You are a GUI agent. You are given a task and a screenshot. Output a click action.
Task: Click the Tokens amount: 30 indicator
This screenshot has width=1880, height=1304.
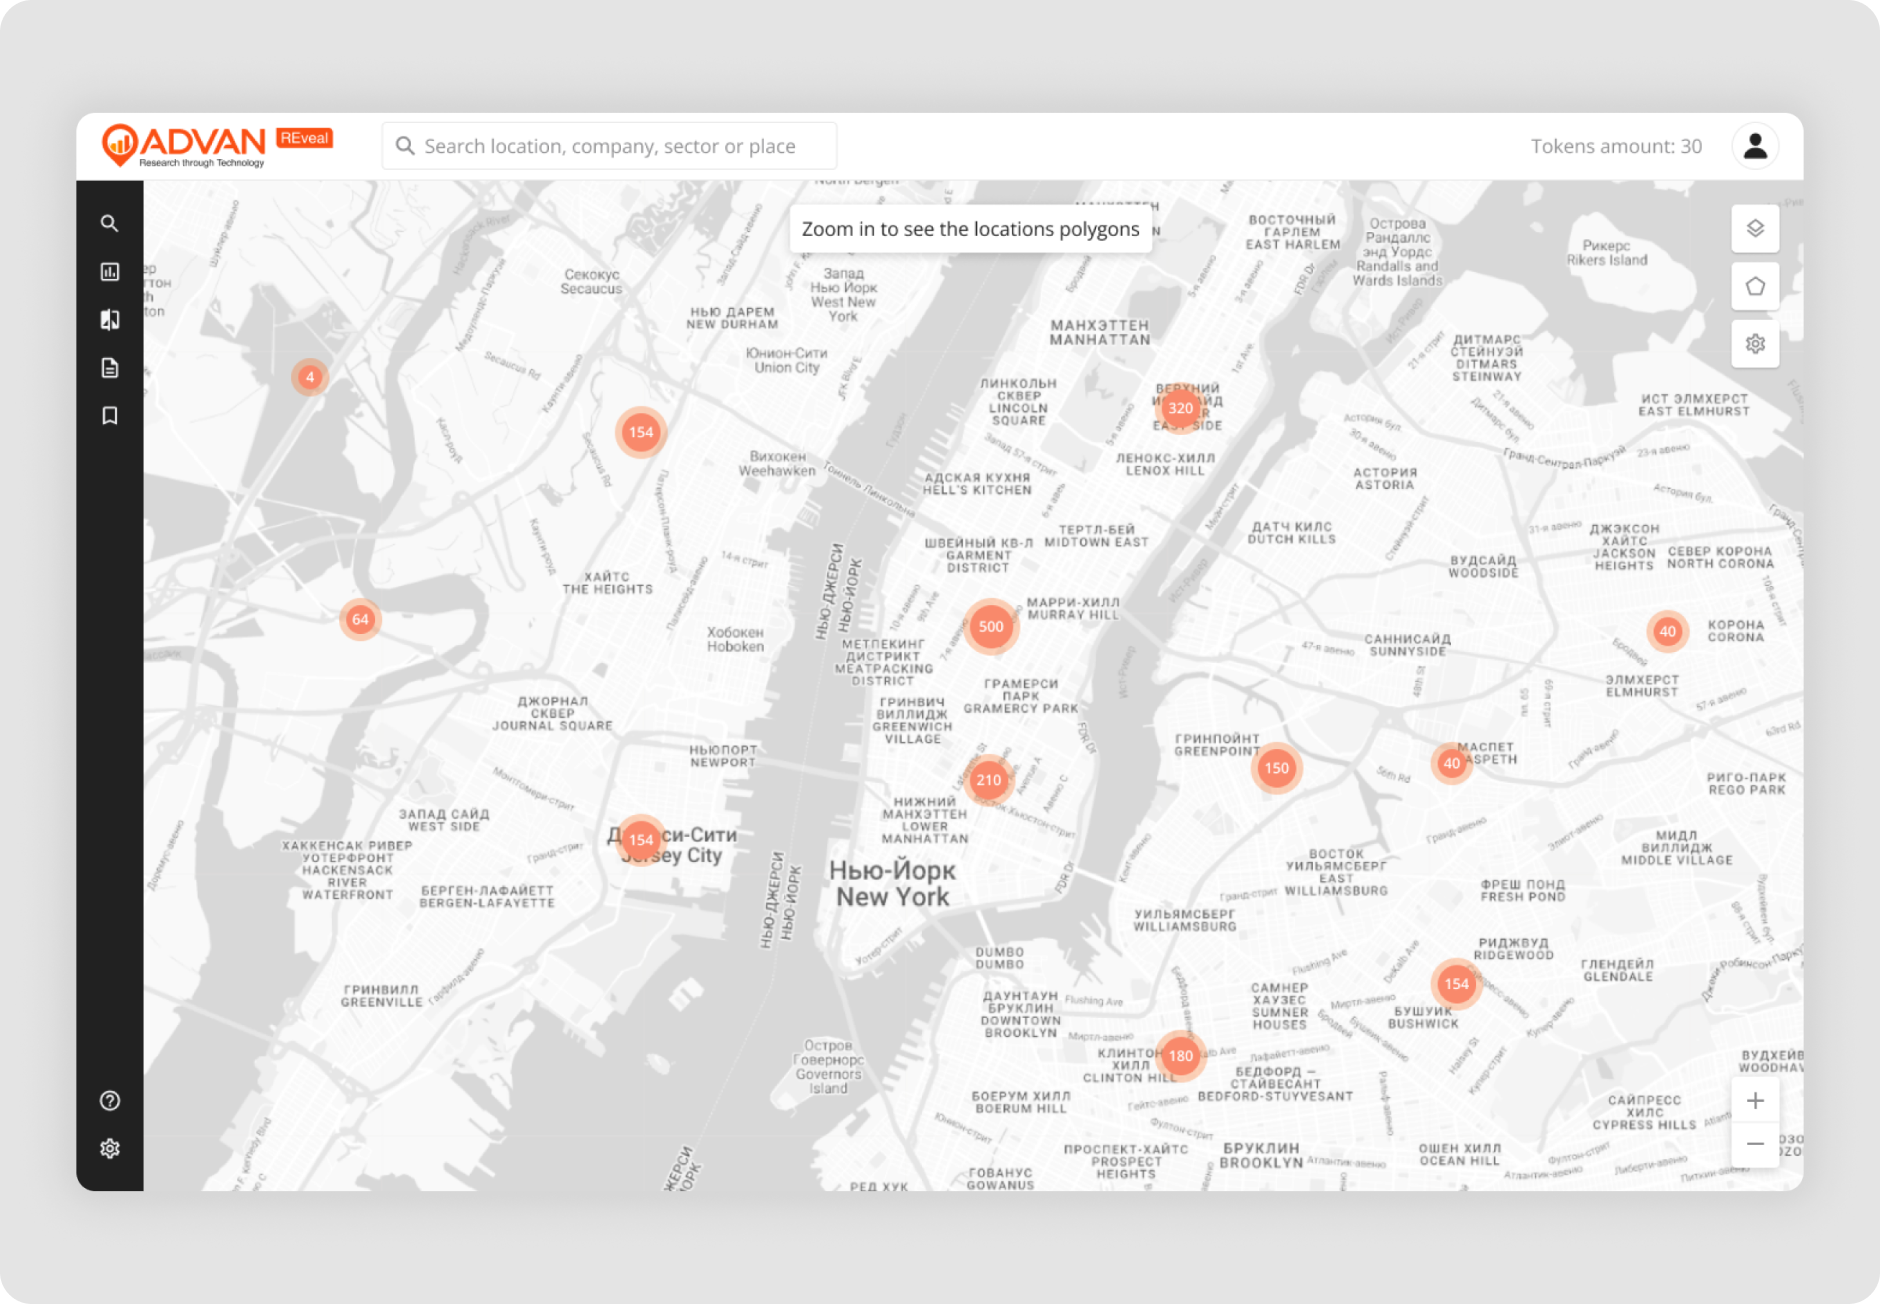click(x=1616, y=145)
